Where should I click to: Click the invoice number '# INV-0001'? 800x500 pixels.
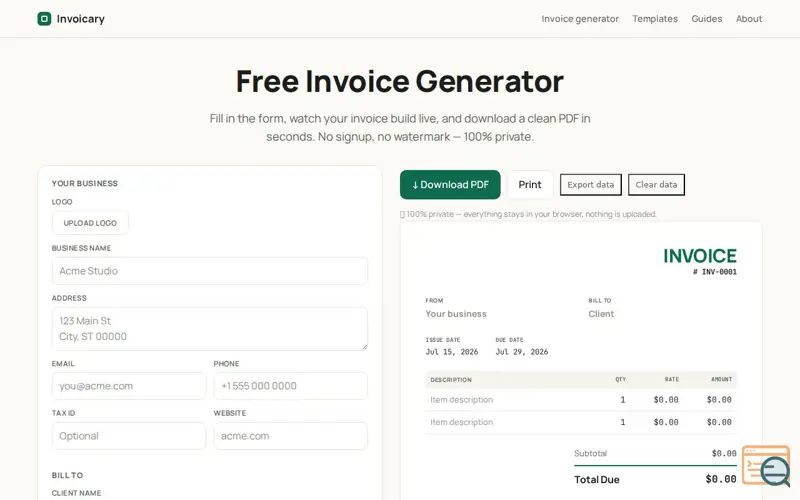[x=714, y=272]
